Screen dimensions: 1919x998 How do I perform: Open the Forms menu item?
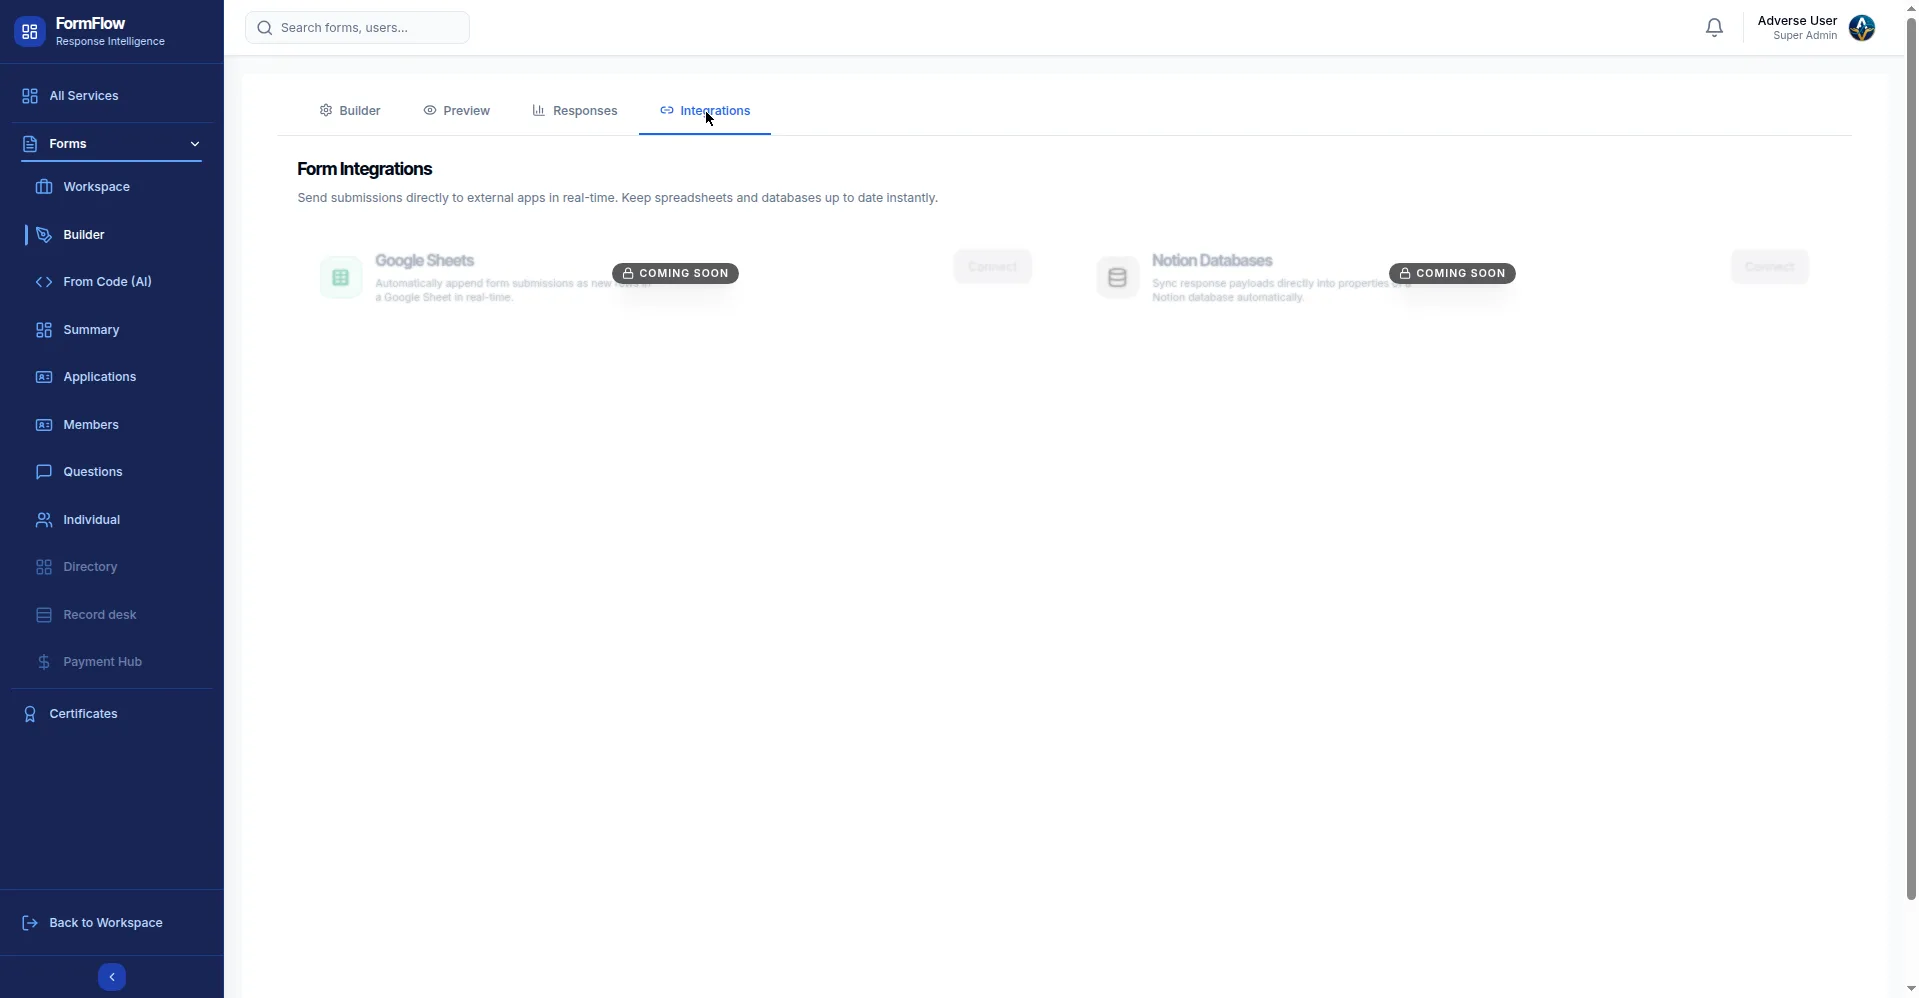point(112,144)
